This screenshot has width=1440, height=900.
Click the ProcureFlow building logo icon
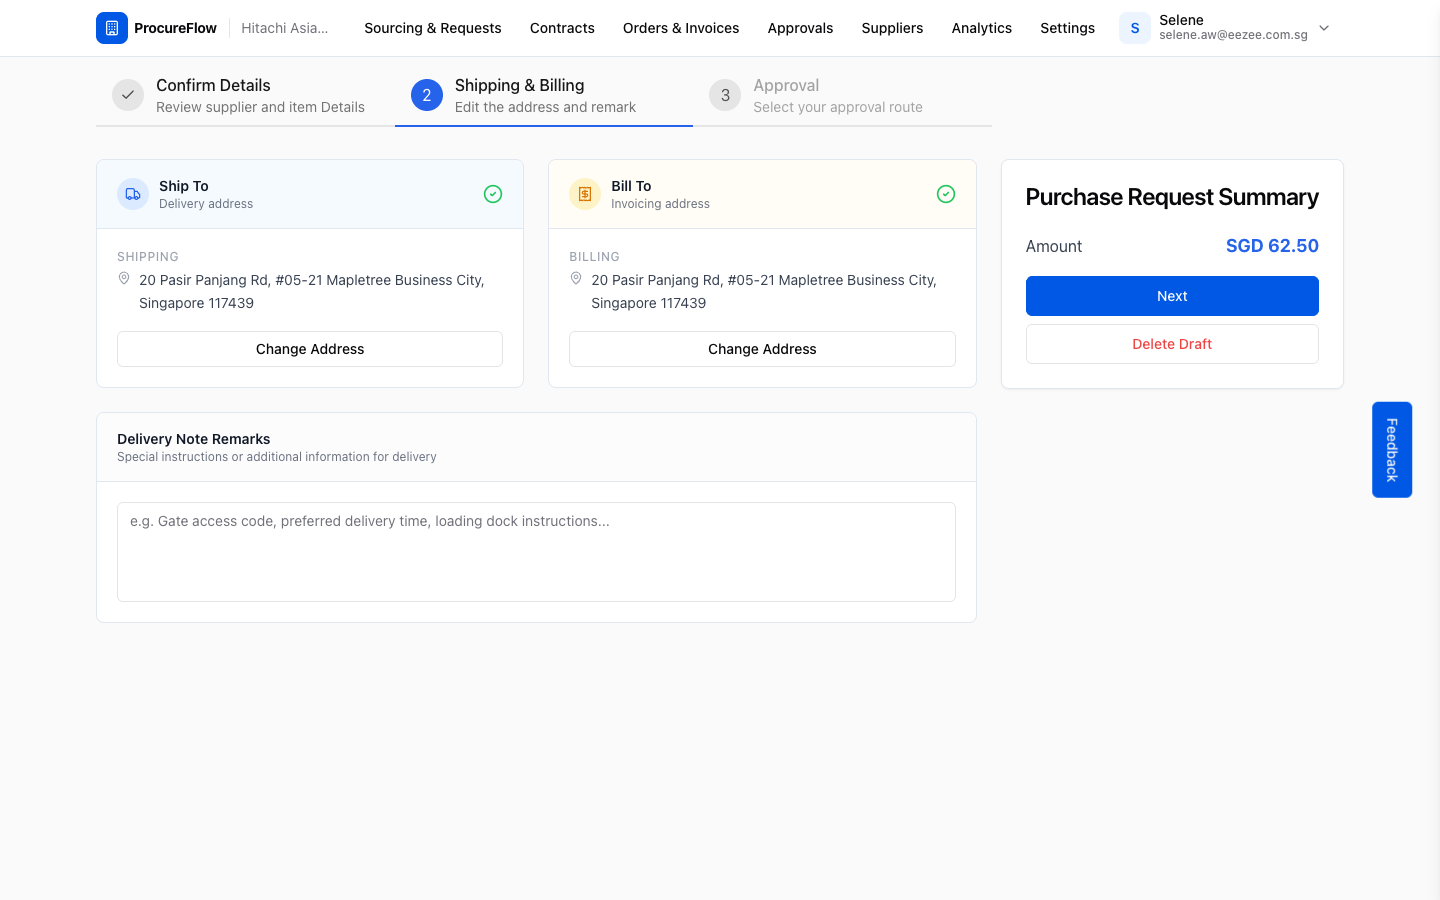pos(112,28)
